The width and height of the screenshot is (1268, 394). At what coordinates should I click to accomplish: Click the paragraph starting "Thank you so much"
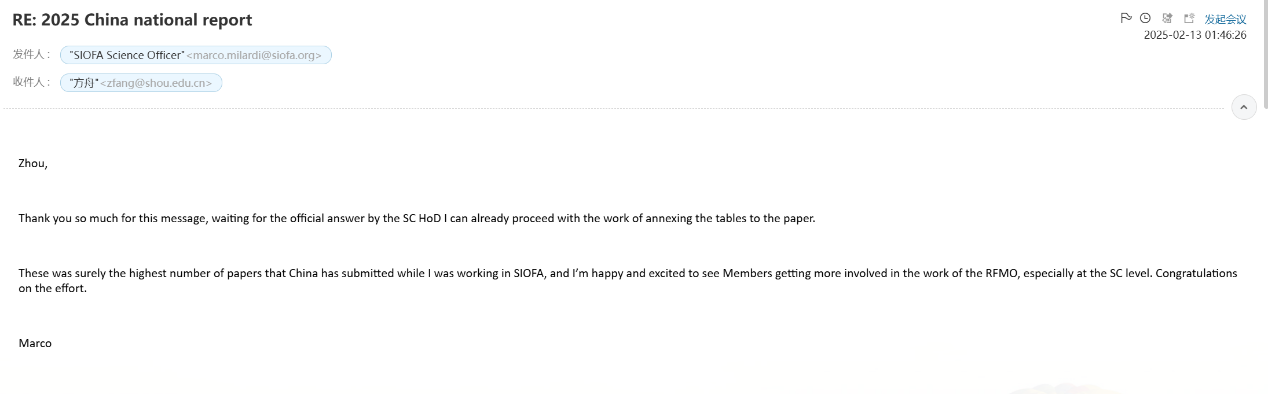(417, 218)
